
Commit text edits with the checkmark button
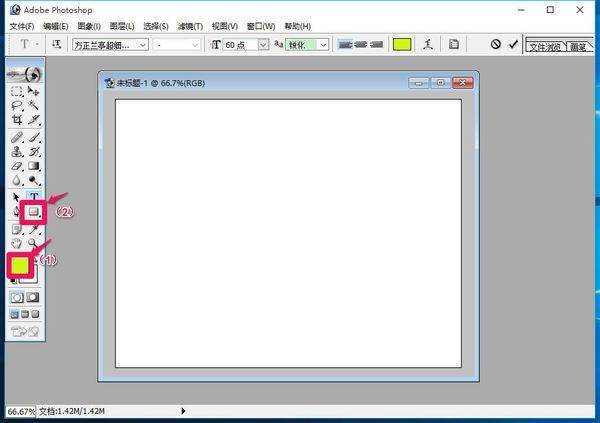click(x=514, y=45)
